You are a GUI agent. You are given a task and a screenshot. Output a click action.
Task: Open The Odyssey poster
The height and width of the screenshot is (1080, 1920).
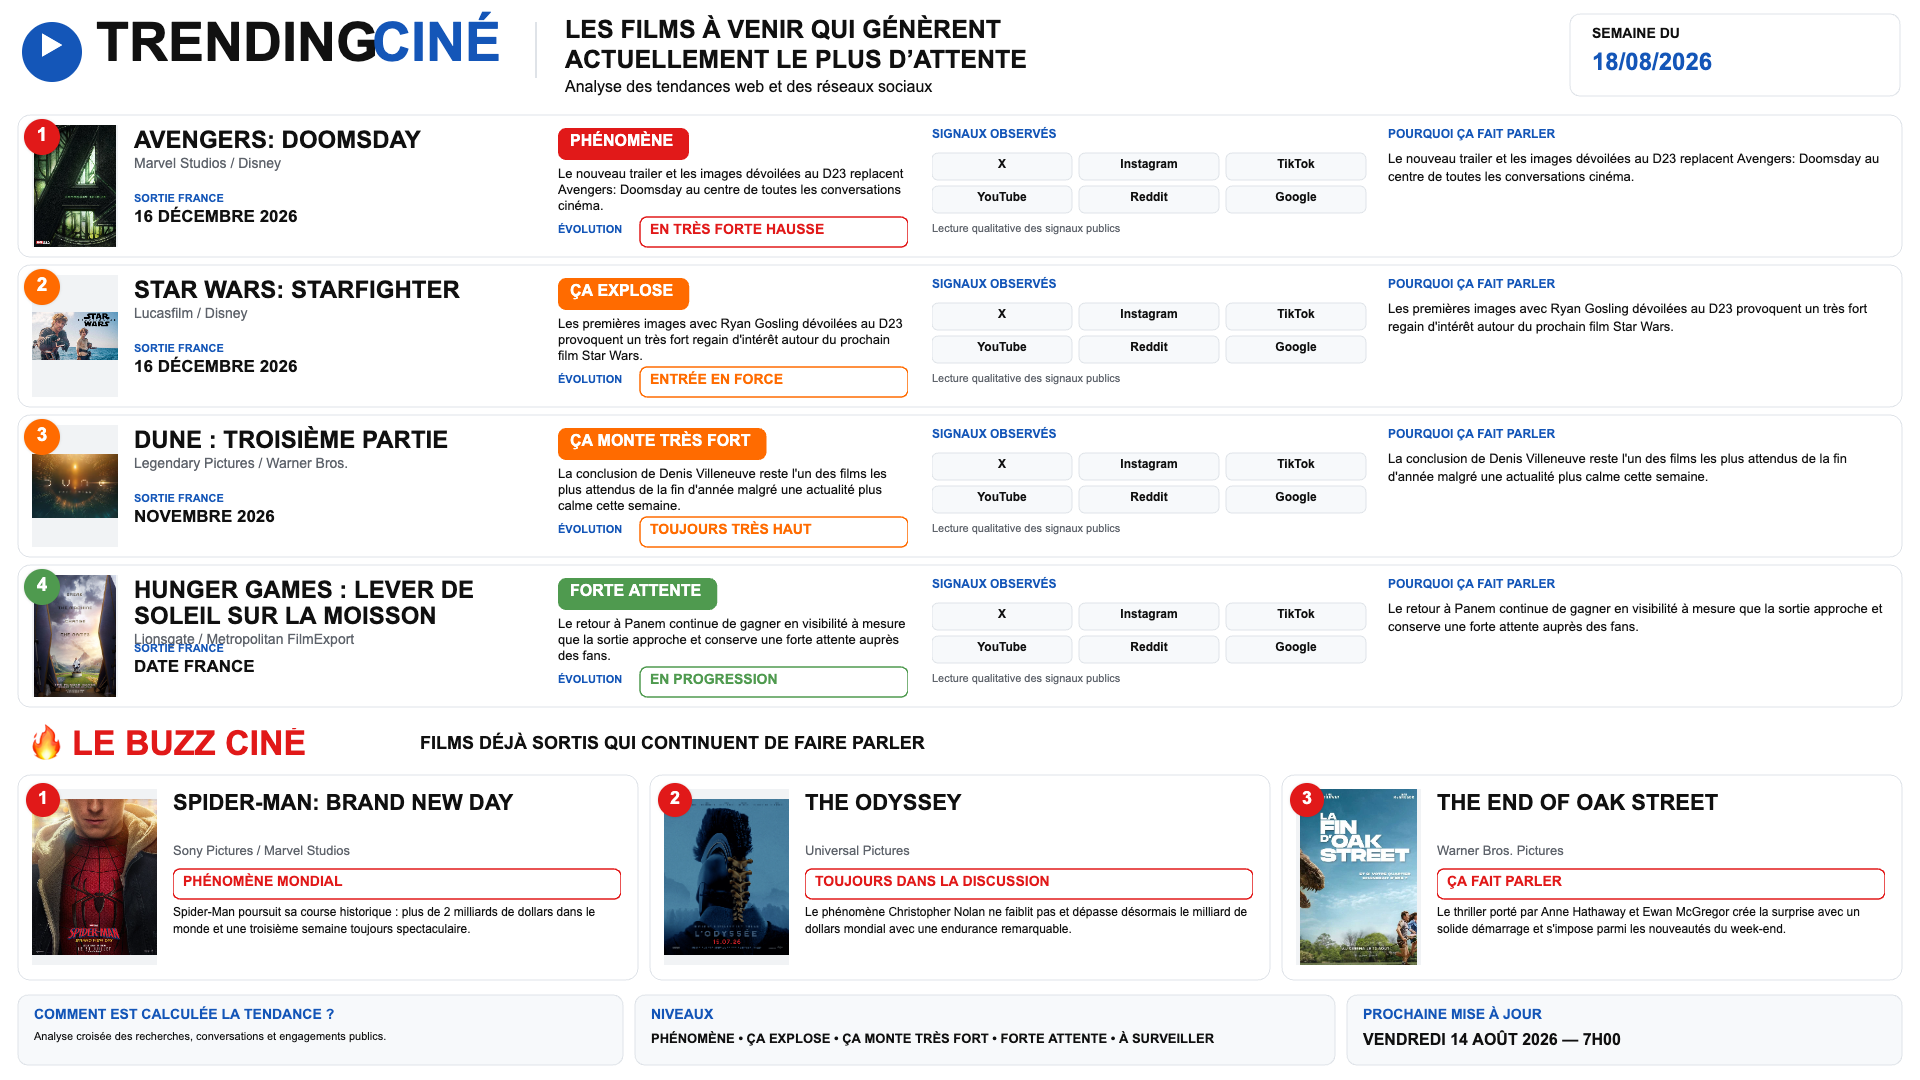click(727, 877)
